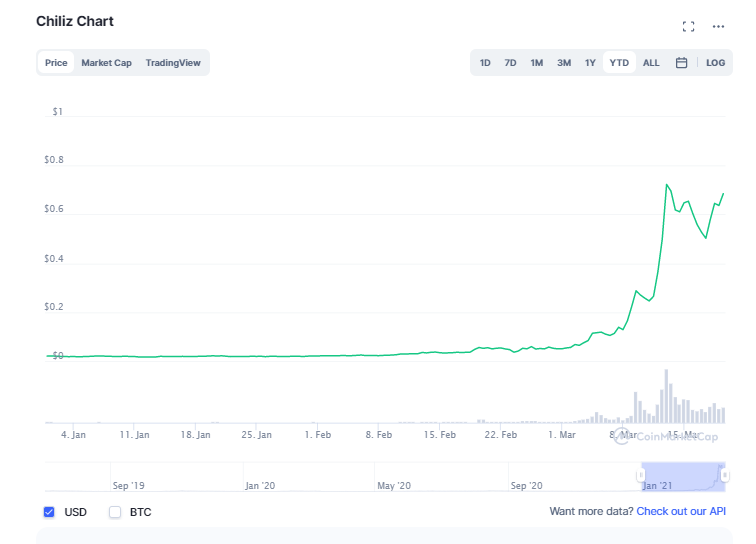Switch to the TradingView tab
Screen dimensions: 756x544
172,63
